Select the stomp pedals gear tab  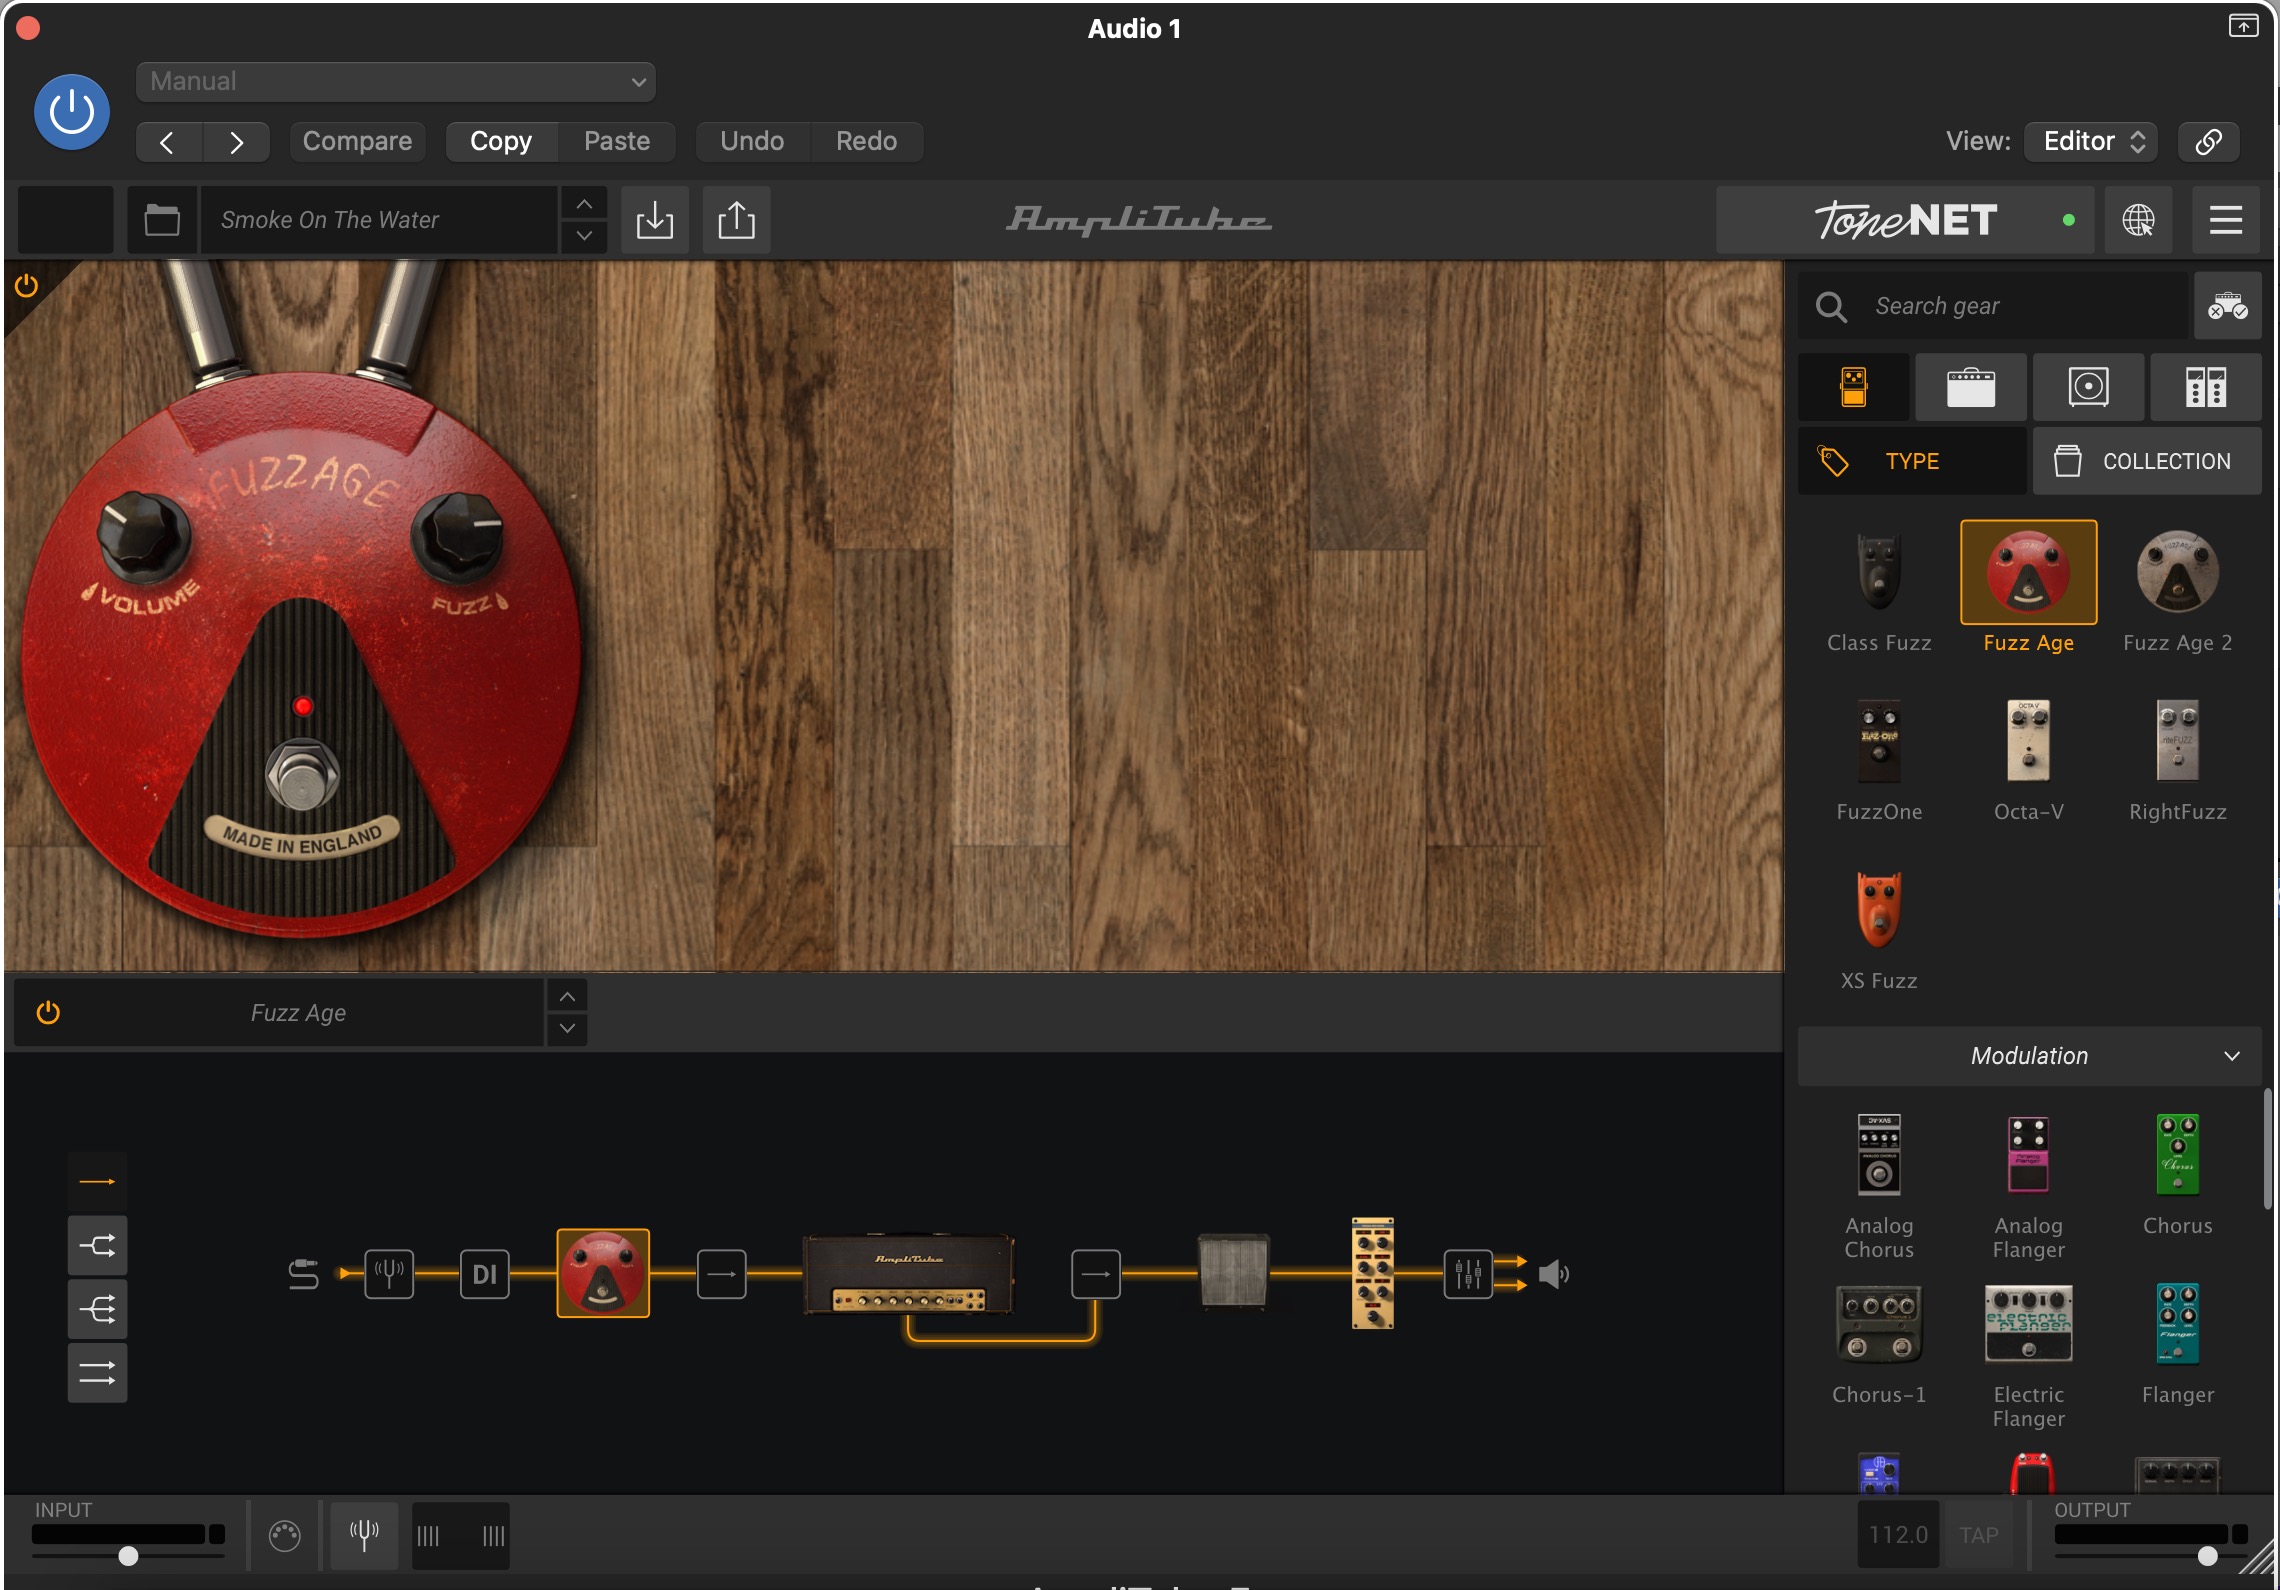coord(1853,387)
